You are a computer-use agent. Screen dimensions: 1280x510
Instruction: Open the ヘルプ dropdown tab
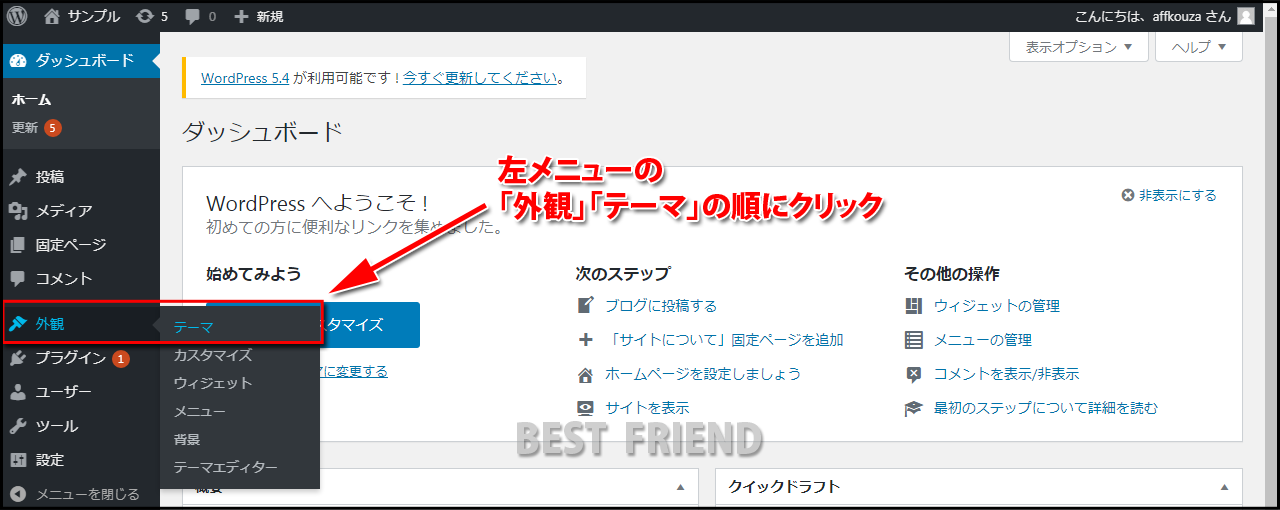1198,46
